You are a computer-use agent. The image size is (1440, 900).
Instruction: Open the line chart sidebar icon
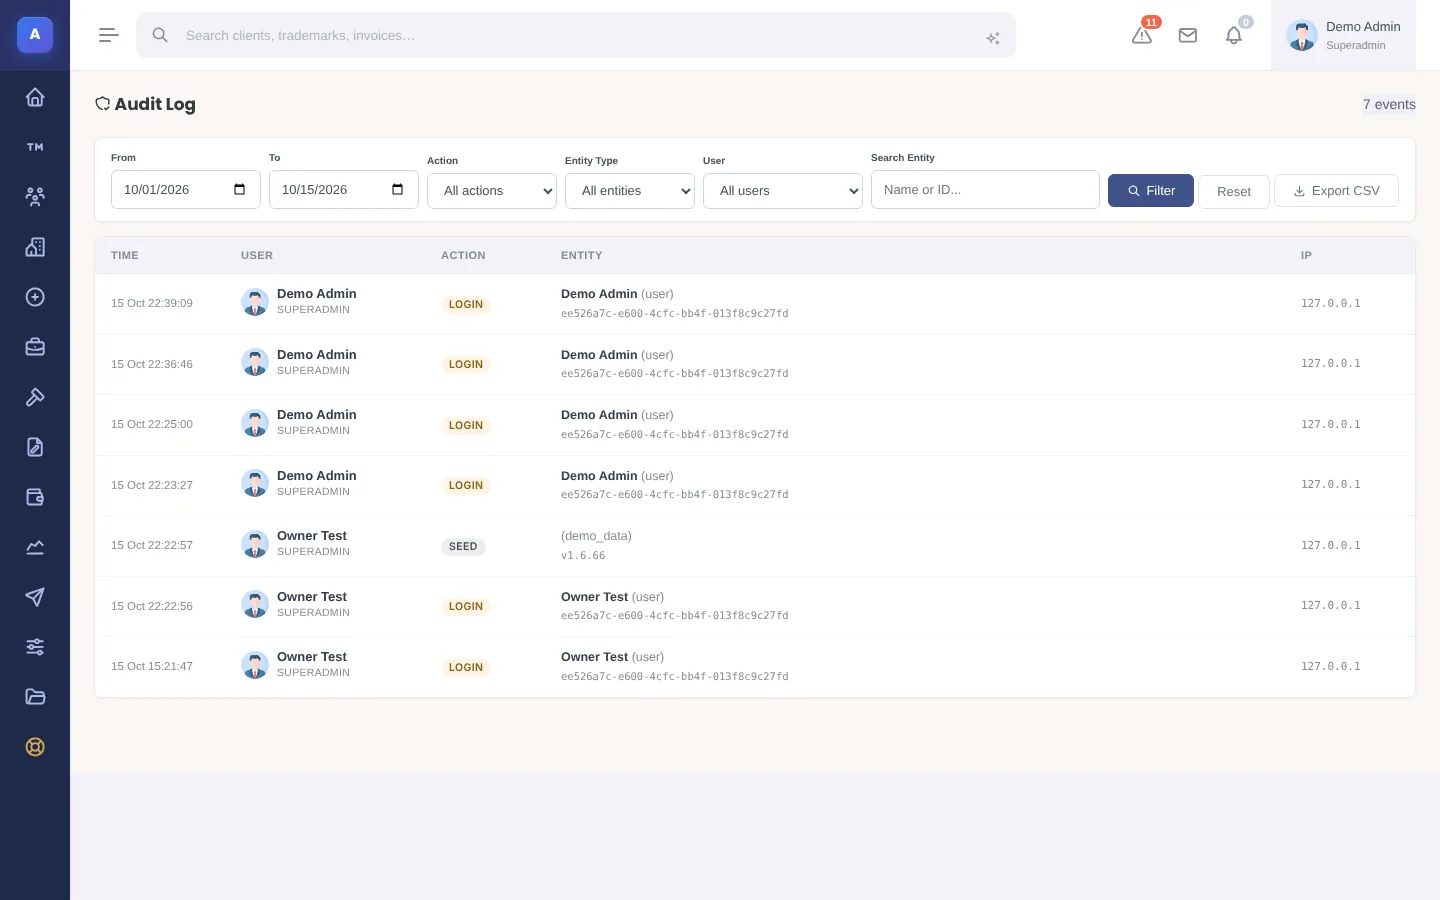tap(35, 547)
